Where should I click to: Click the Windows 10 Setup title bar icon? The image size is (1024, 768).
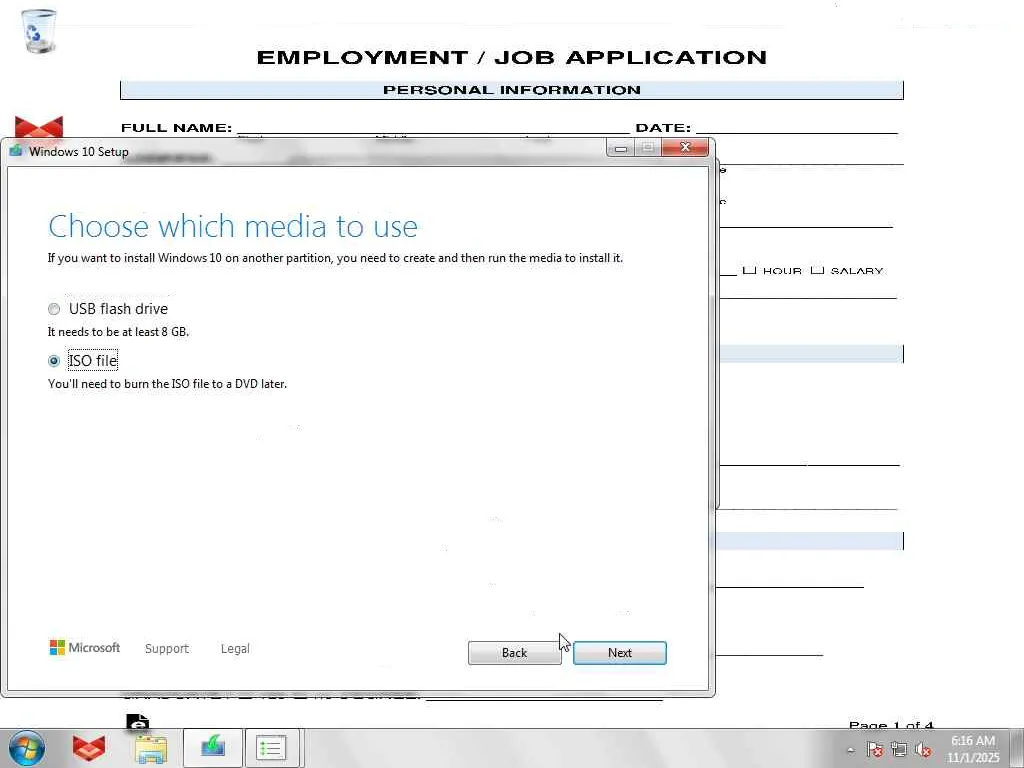tap(16, 151)
